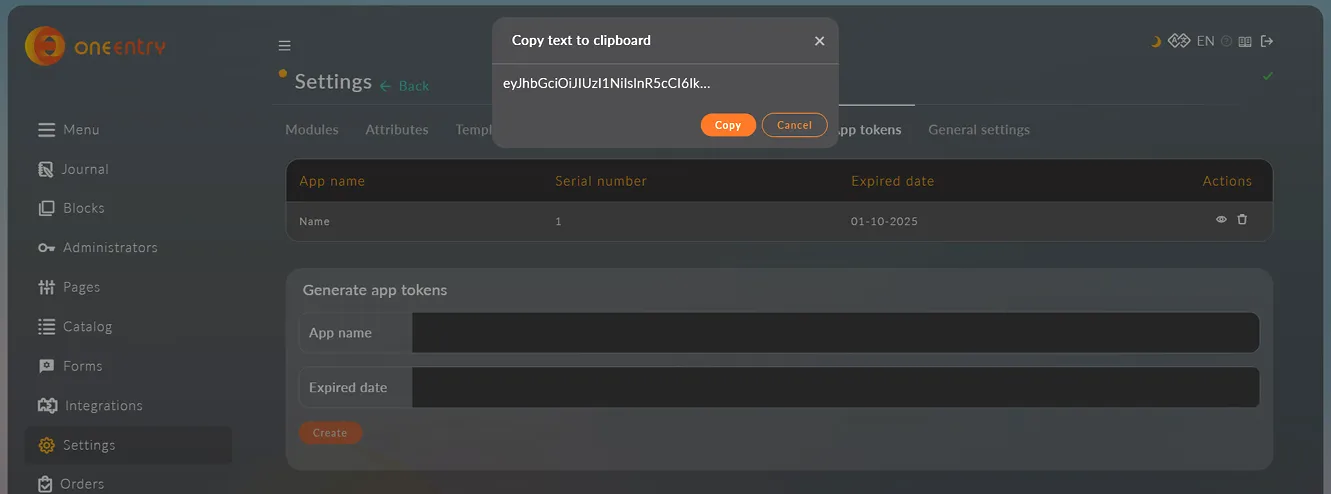1331x494 pixels.
Task: Click the Journal sidebar icon
Action: tap(46, 169)
